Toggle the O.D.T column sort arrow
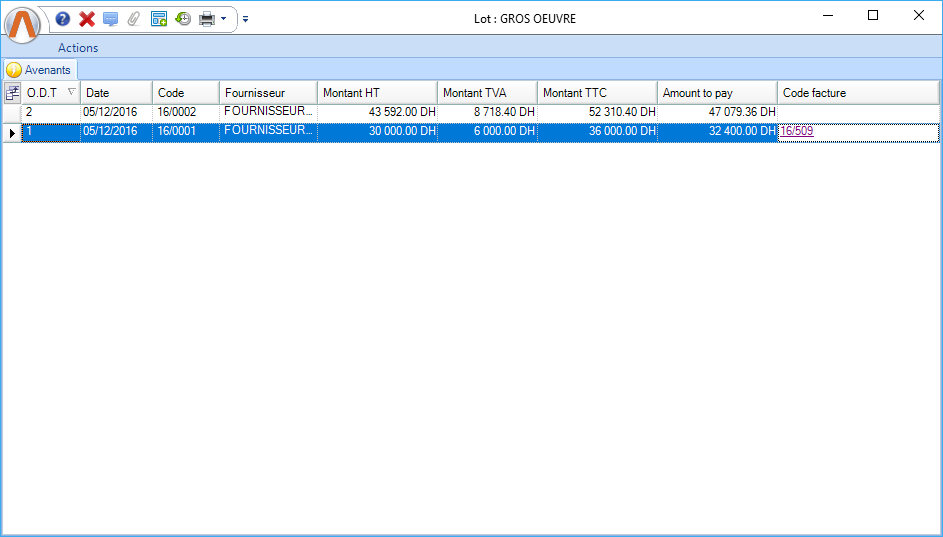The image size is (943, 537). (x=70, y=93)
